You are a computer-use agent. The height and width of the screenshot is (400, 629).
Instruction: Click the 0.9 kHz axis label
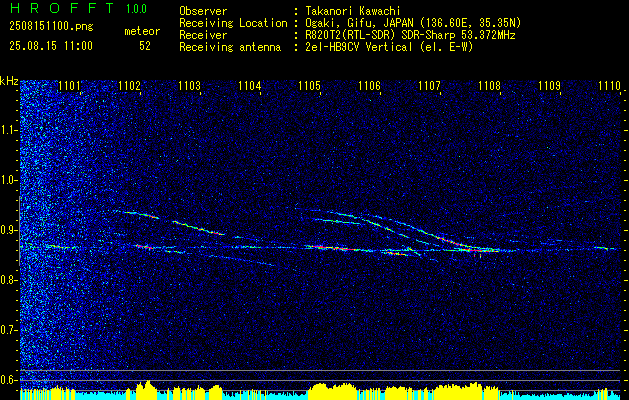(x=9, y=230)
